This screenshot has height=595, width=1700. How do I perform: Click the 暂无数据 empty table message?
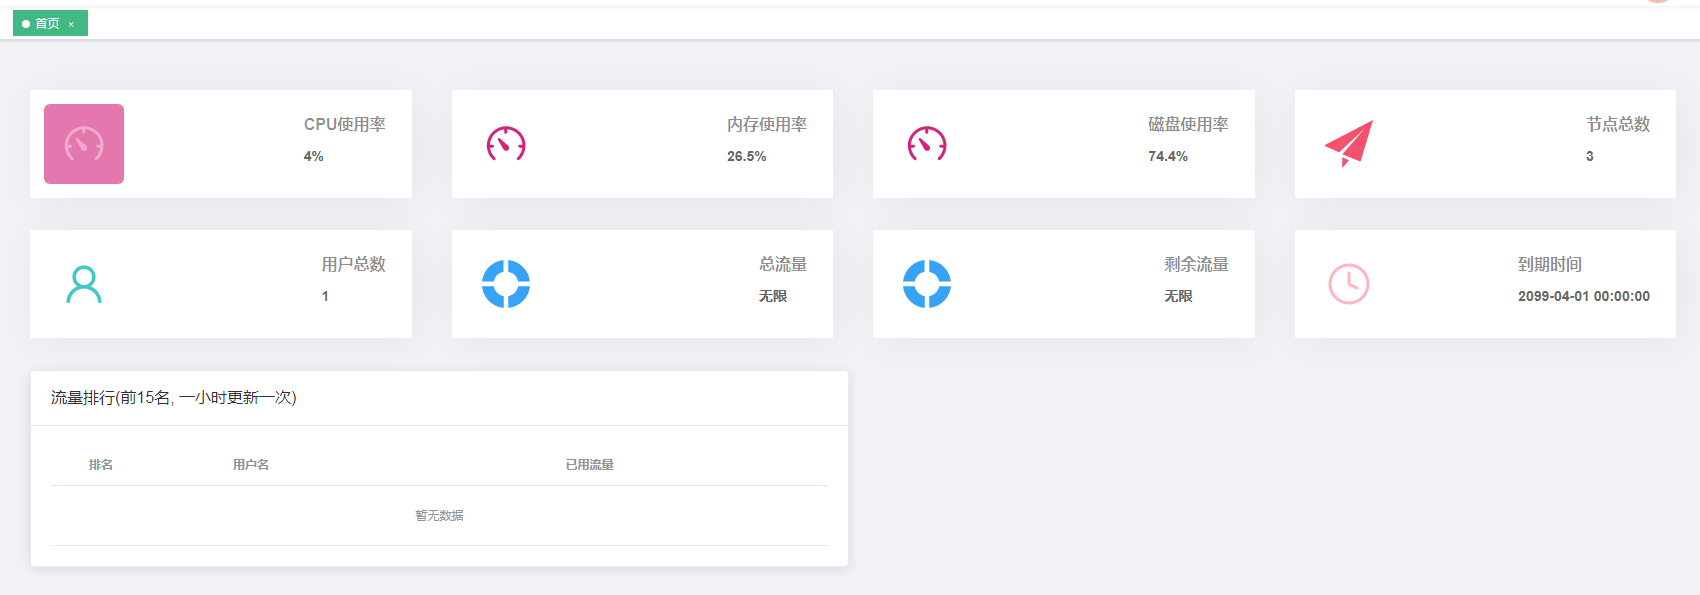440,516
